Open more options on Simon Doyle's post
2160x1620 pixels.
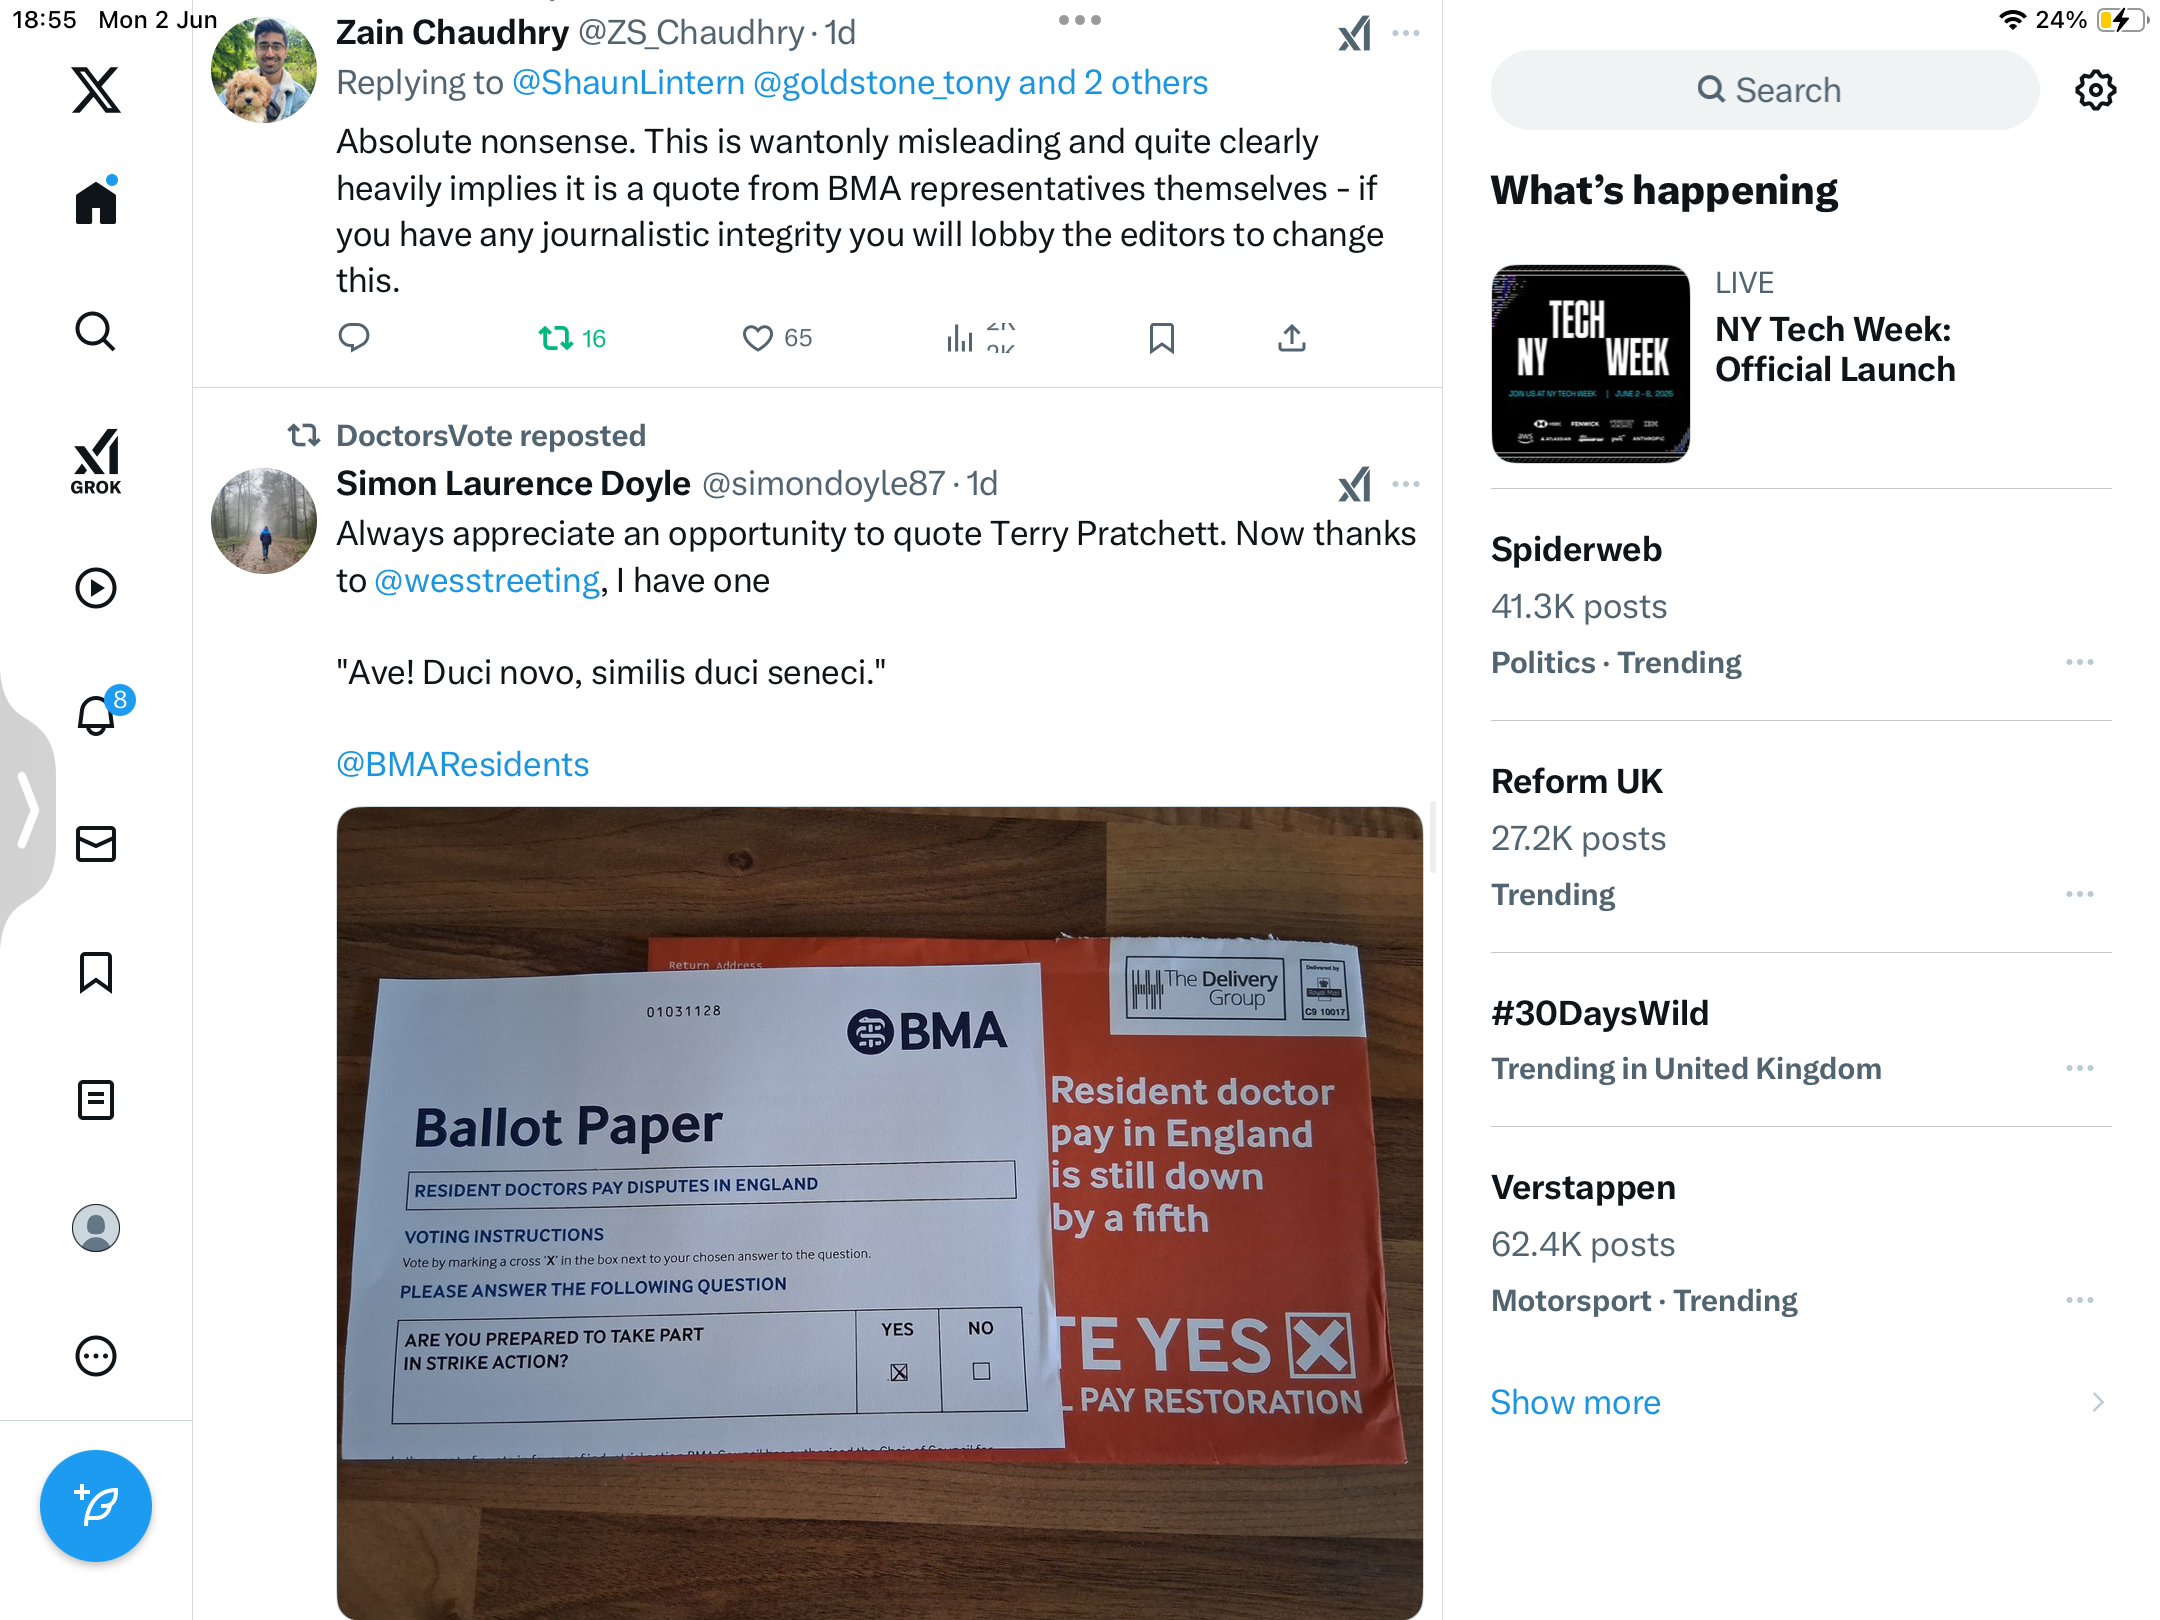(1406, 484)
